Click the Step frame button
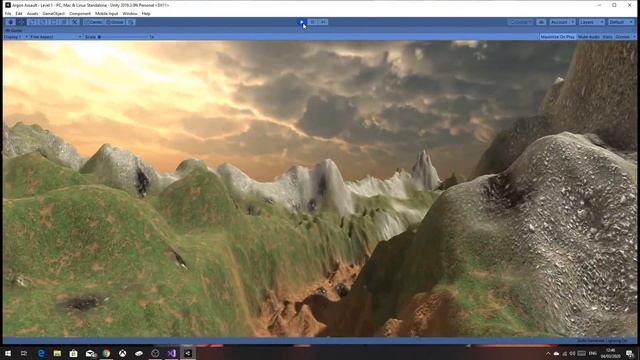Image resolution: width=640 pixels, height=360 pixels. (x=323, y=22)
